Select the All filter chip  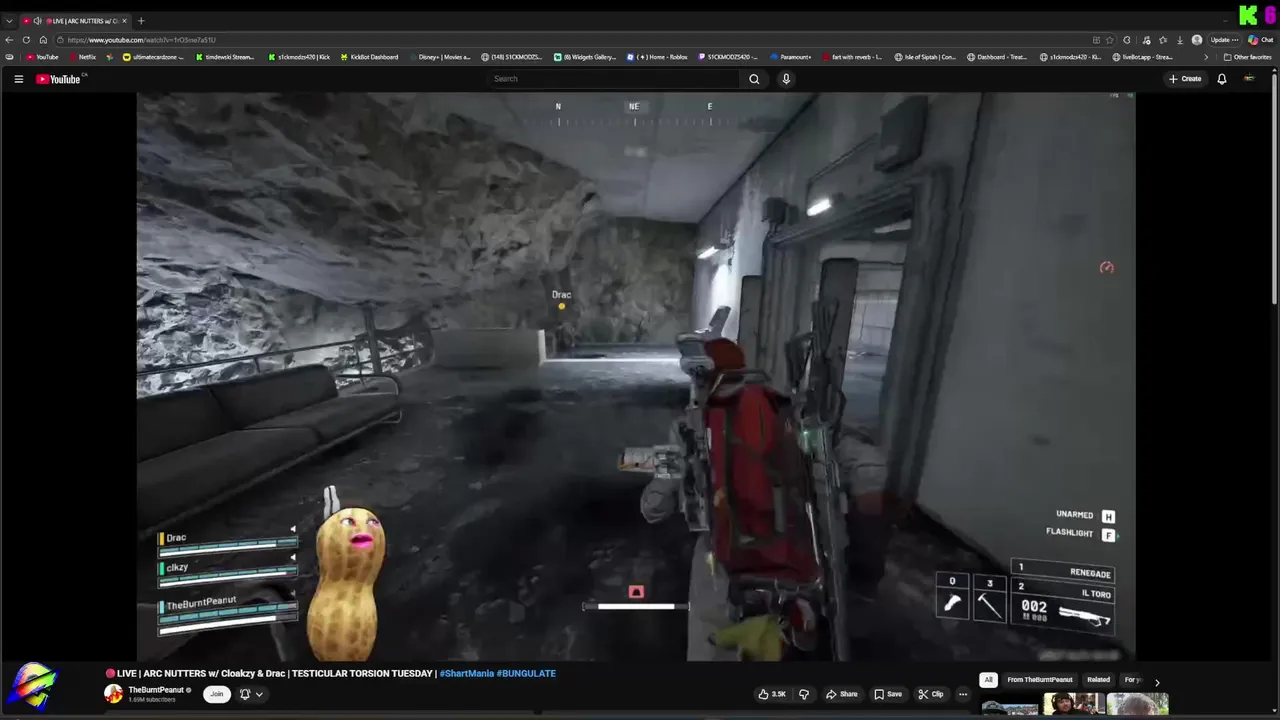tap(988, 680)
